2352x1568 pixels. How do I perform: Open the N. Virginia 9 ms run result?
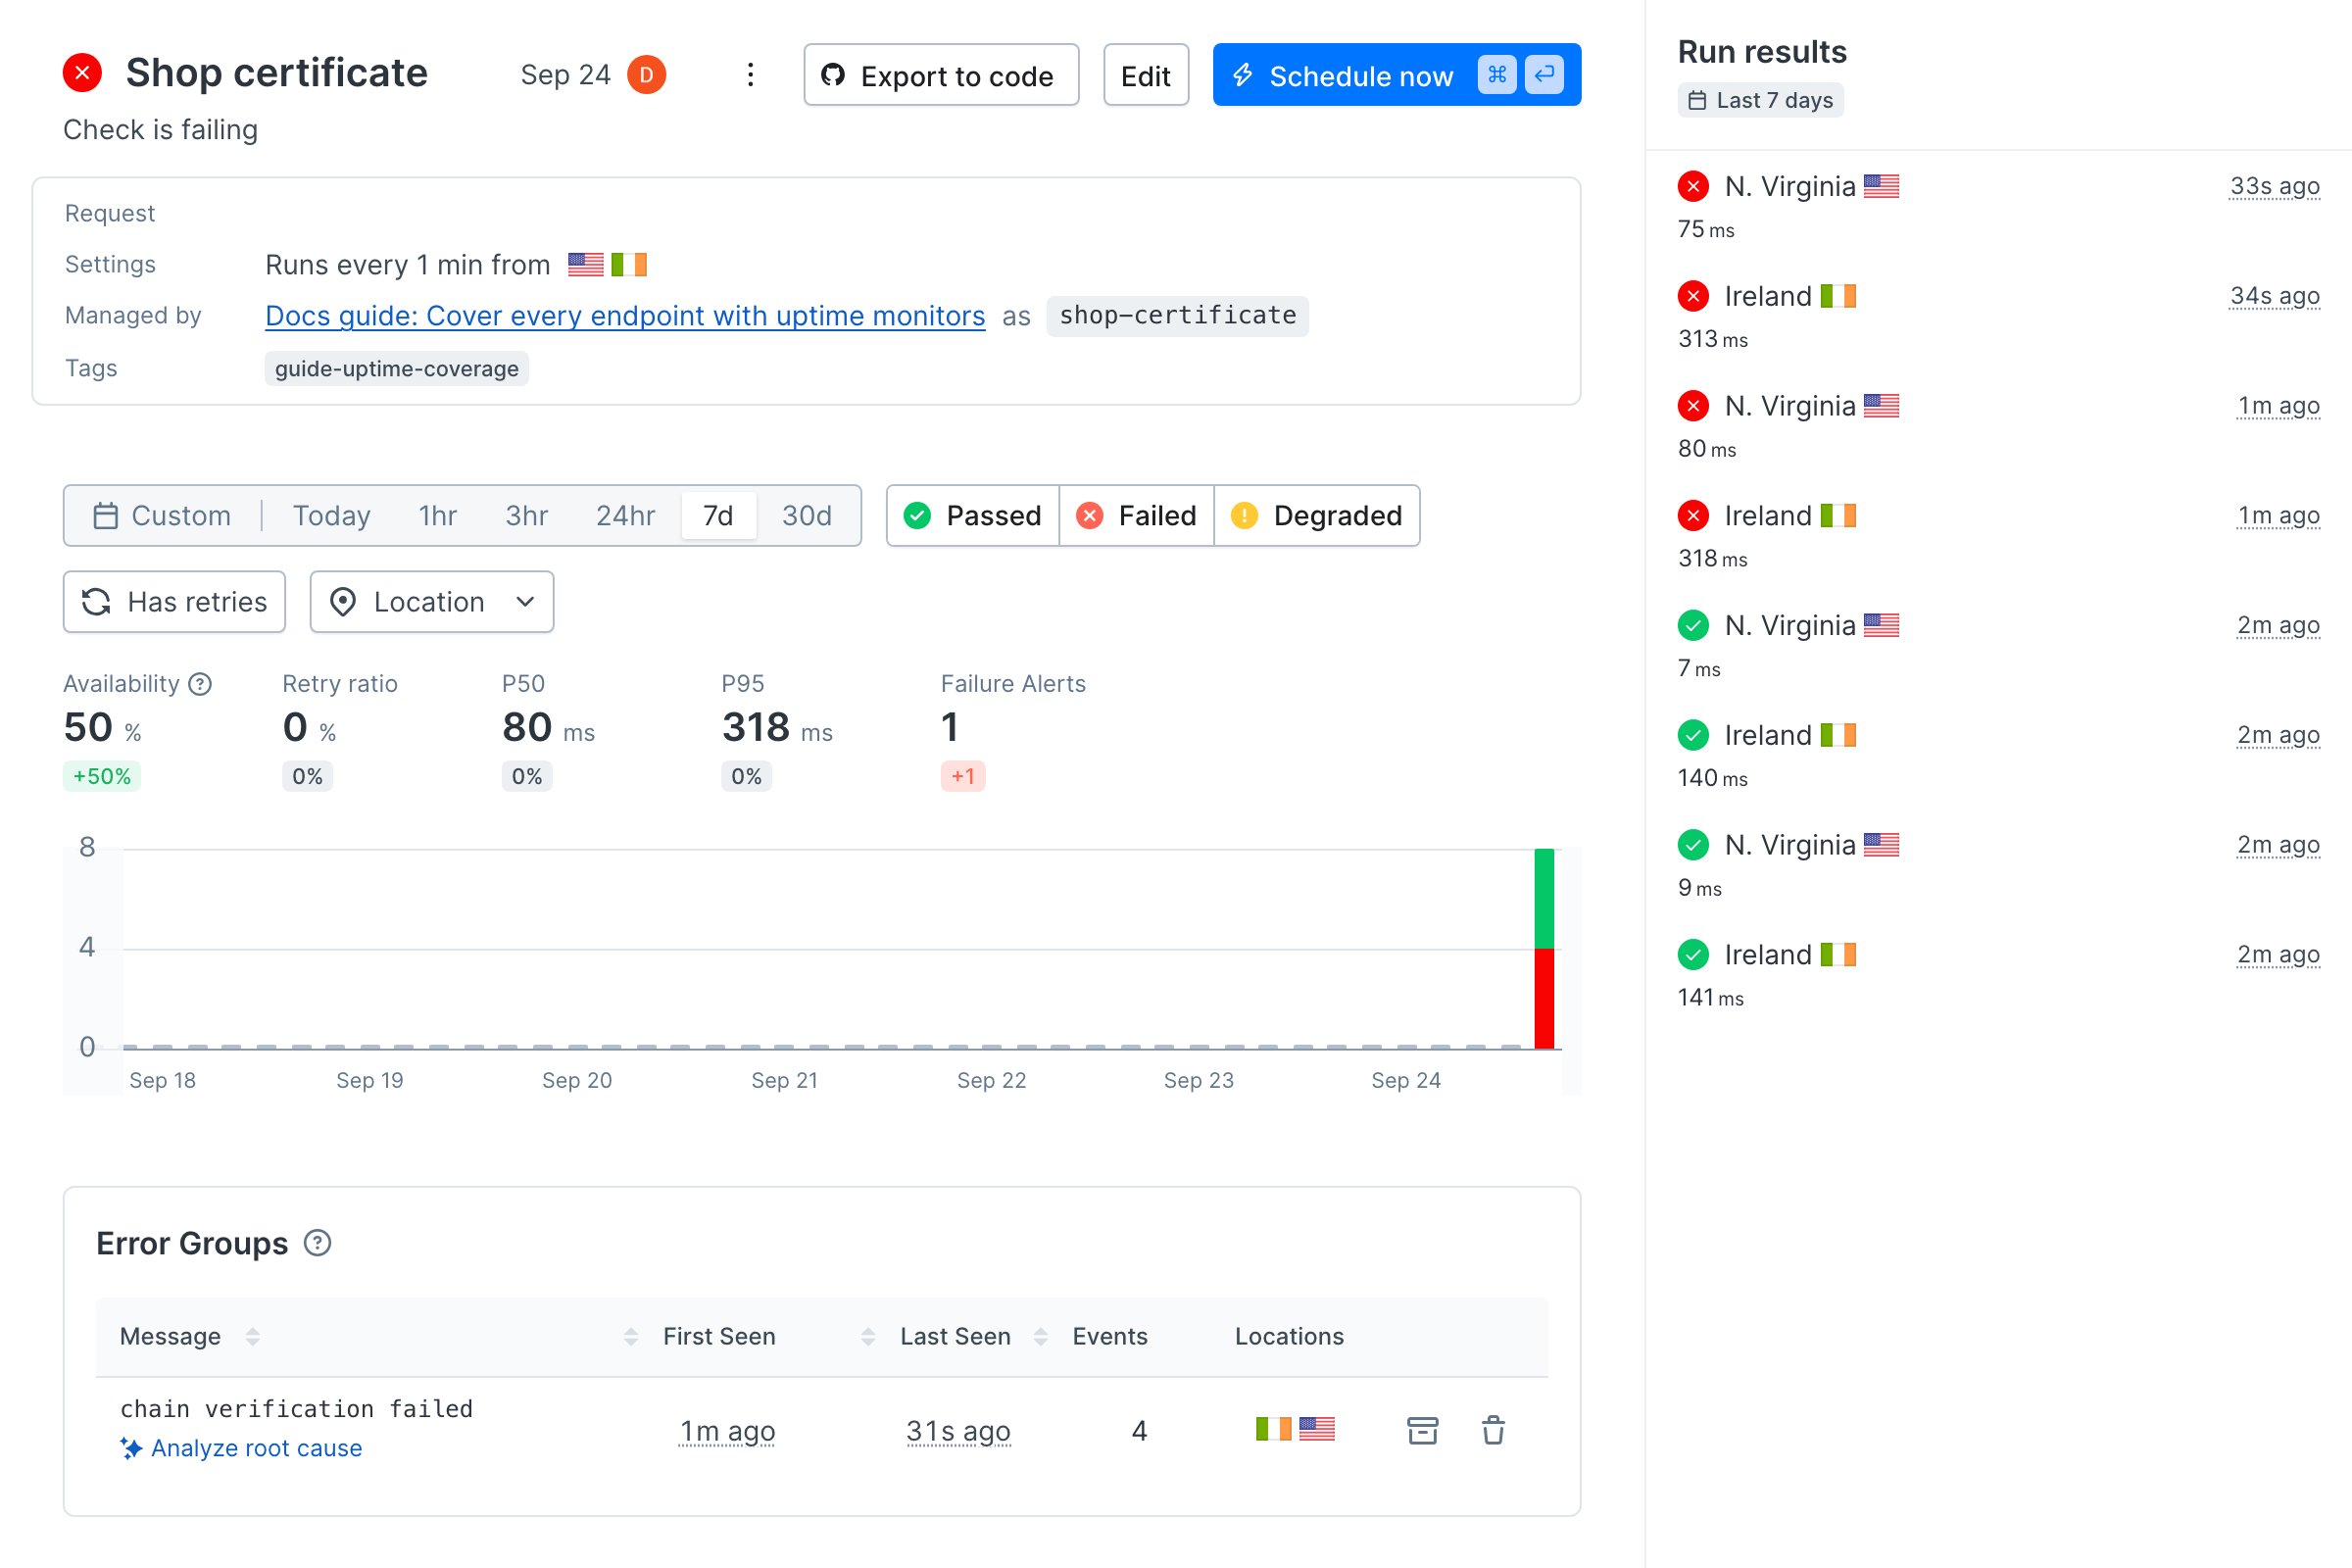pos(1998,865)
